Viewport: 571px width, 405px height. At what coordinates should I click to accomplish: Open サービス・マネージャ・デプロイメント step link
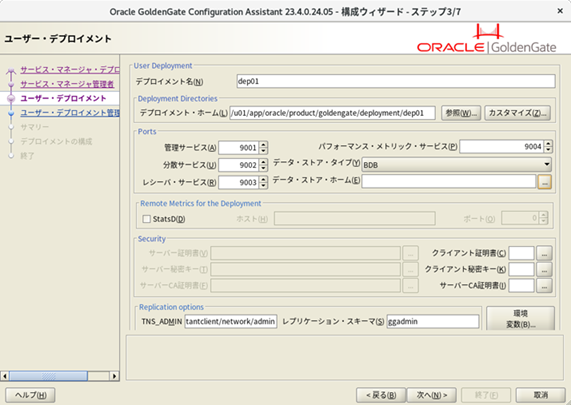[x=70, y=70]
